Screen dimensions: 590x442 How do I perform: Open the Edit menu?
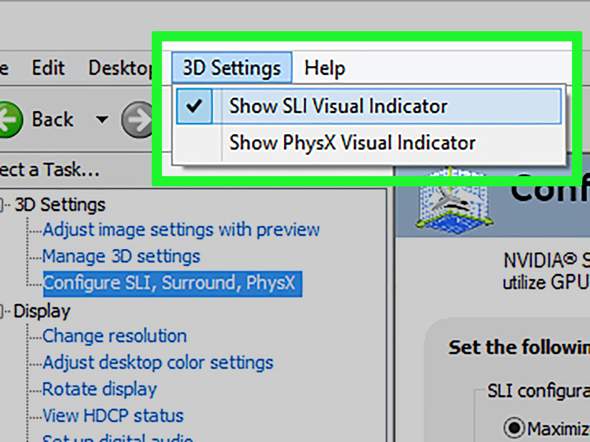pos(48,68)
